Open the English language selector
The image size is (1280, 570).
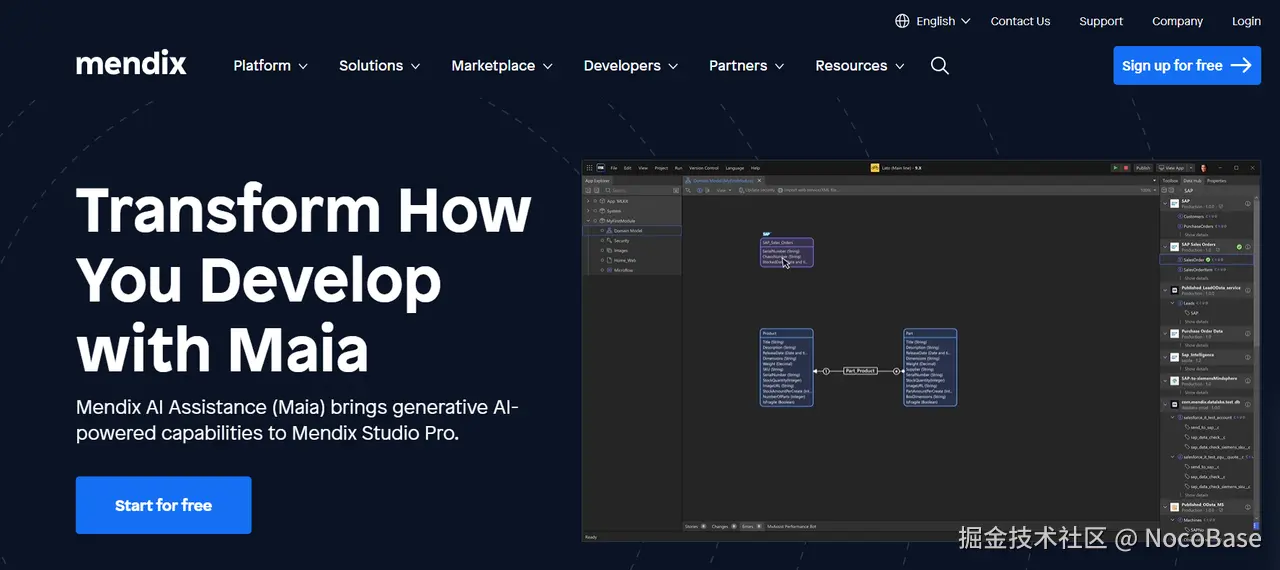[x=932, y=21]
